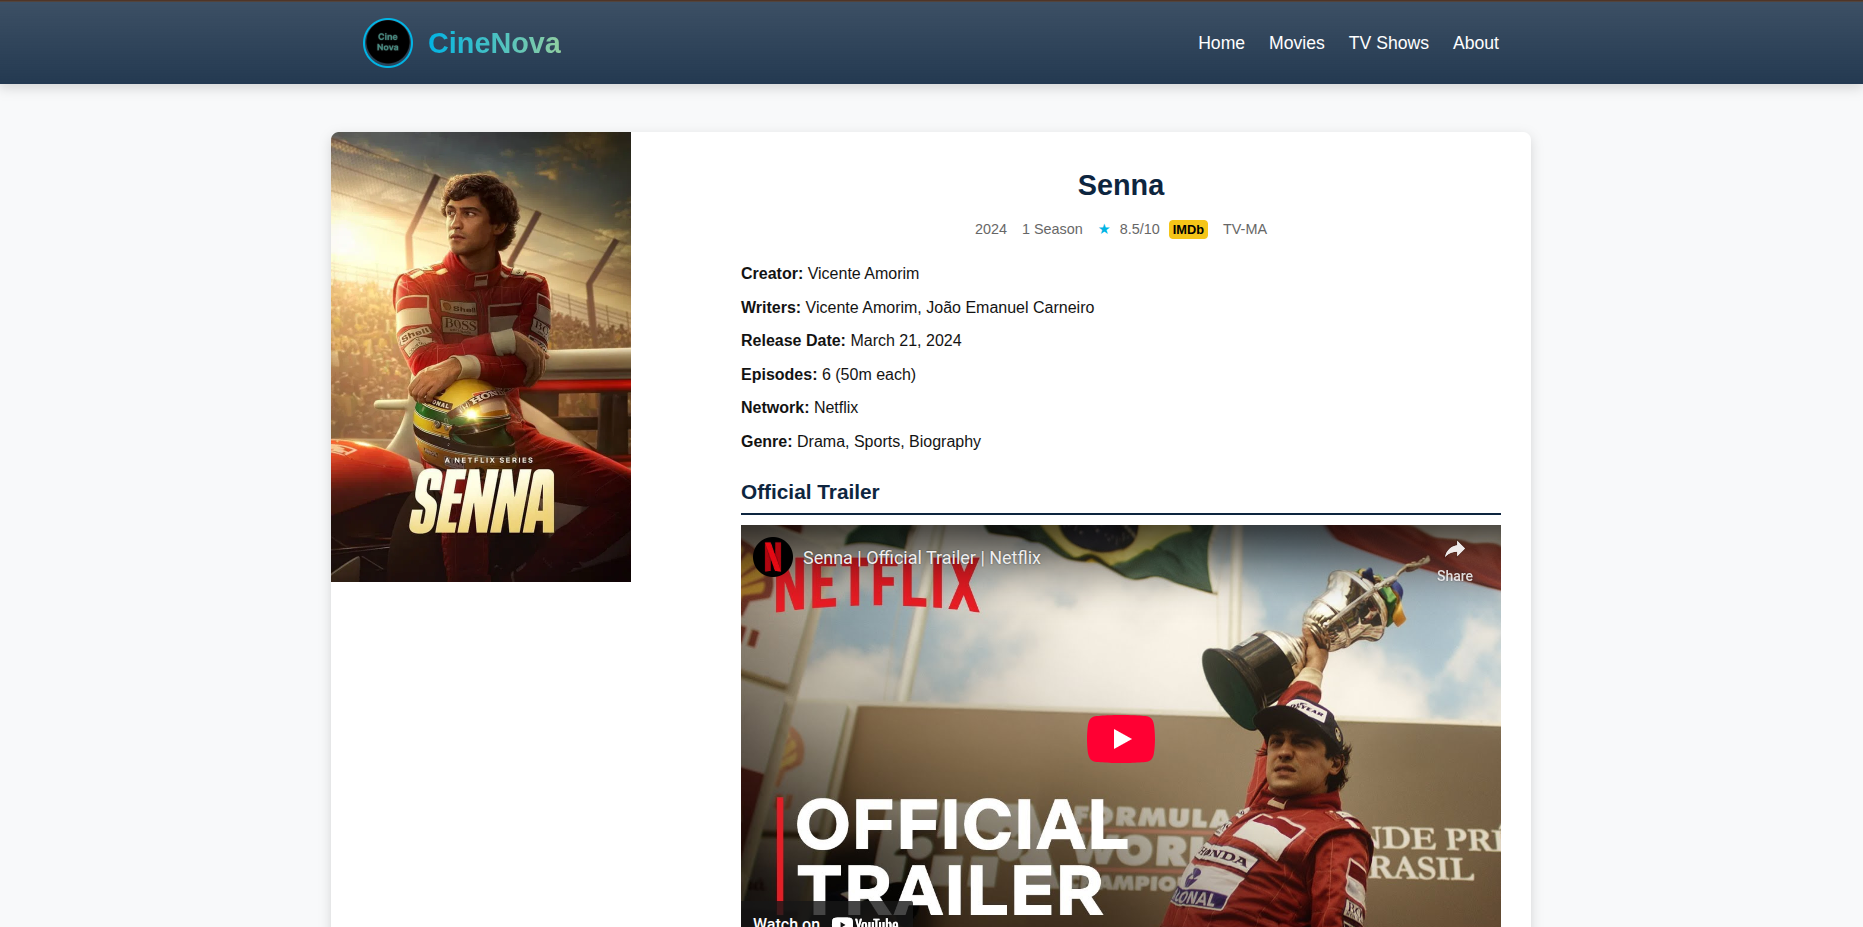Image resolution: width=1863 pixels, height=927 pixels.
Task: Select the 1 Season label
Action: pyautogui.click(x=1051, y=230)
